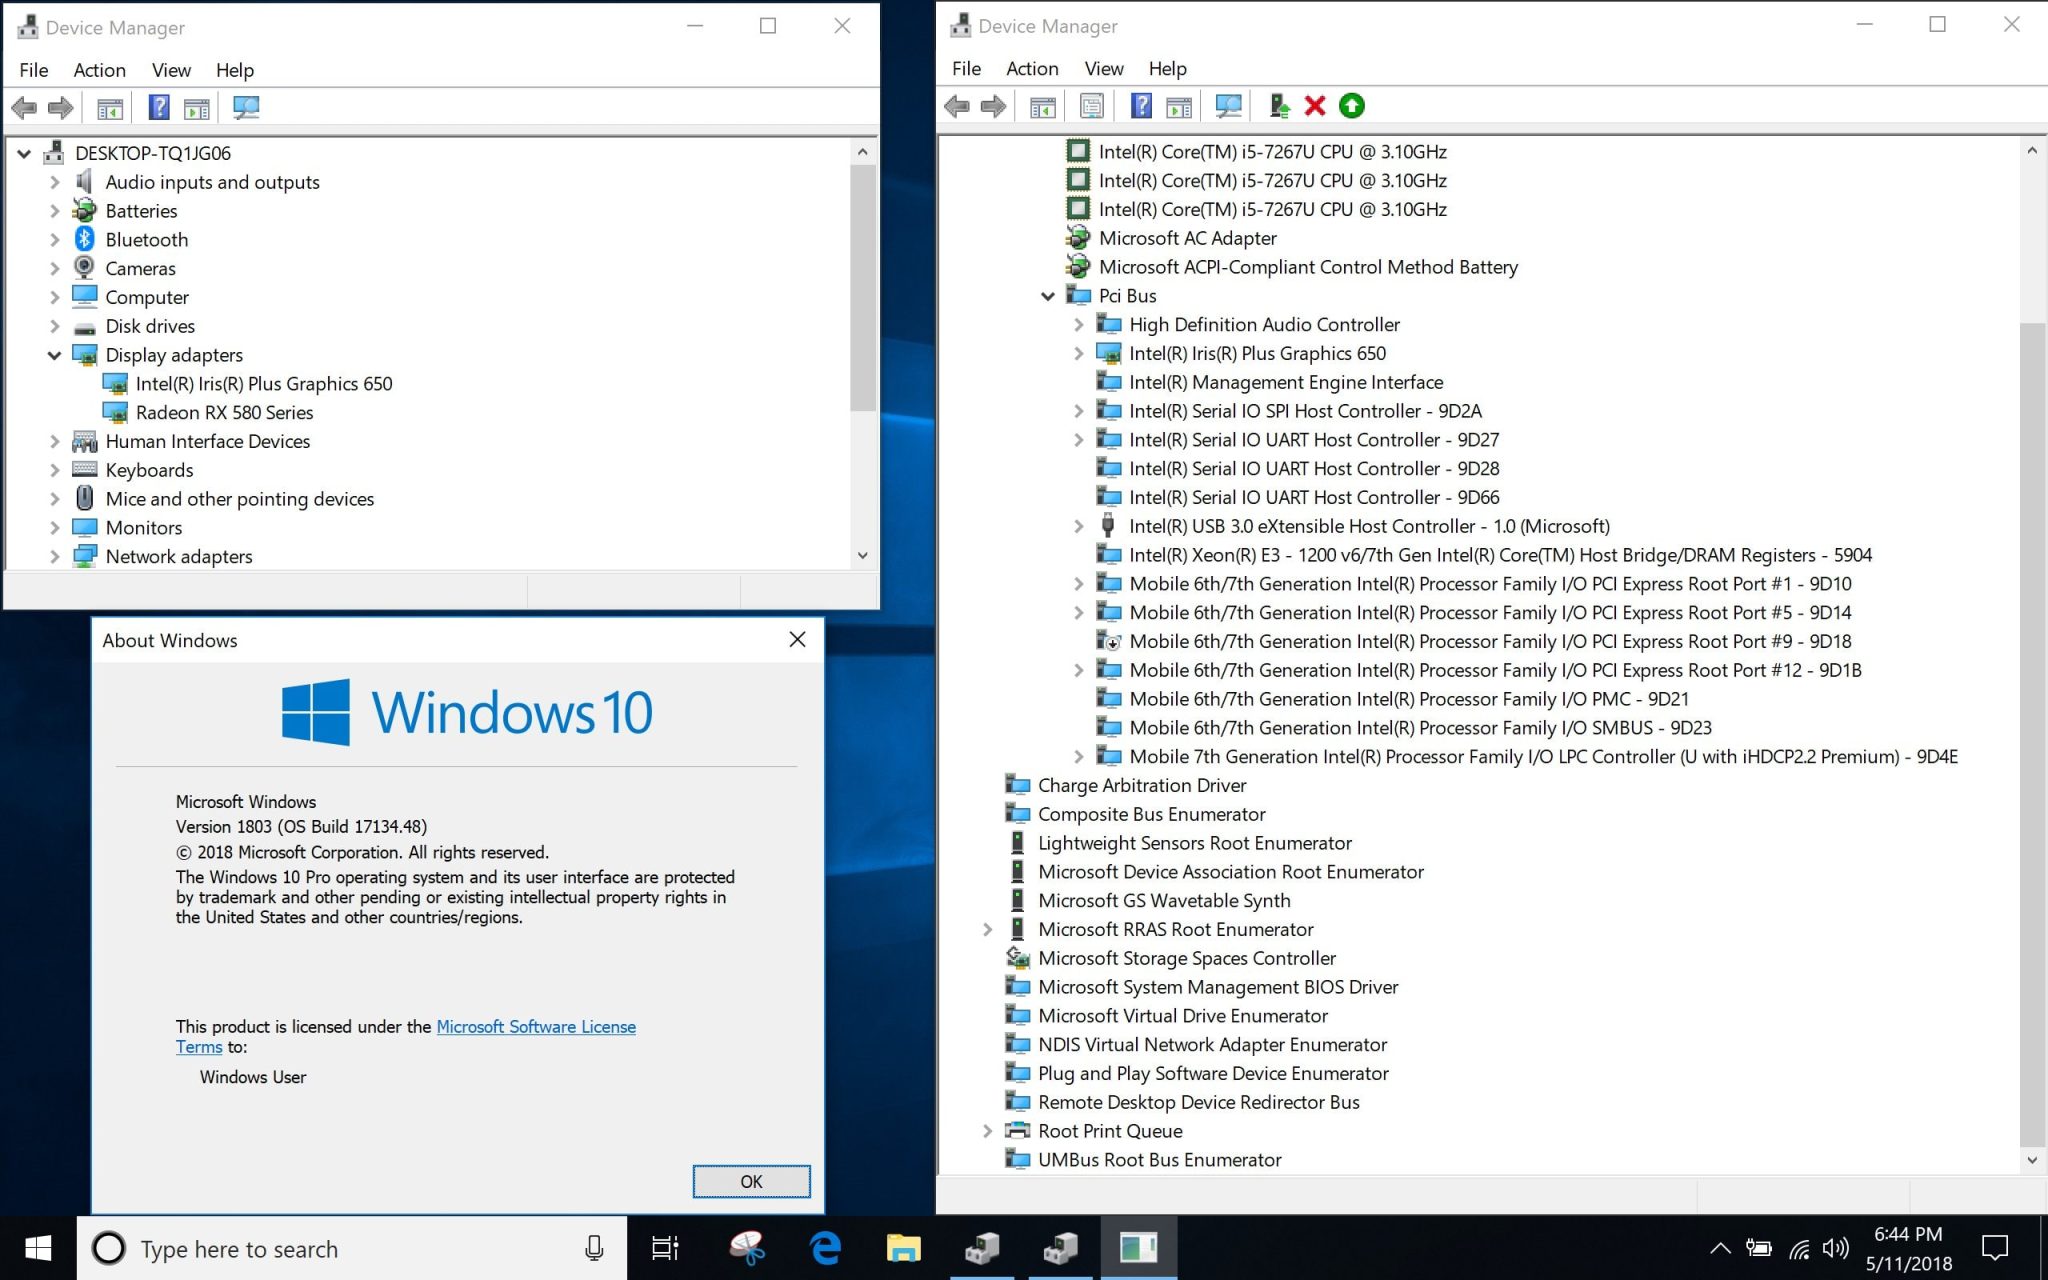The height and width of the screenshot is (1280, 2048).
Task: Click the Update device driver toolbar icon
Action: (x=1279, y=106)
